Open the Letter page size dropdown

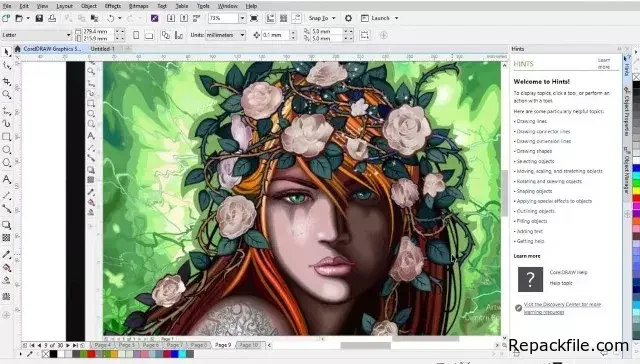[68, 35]
